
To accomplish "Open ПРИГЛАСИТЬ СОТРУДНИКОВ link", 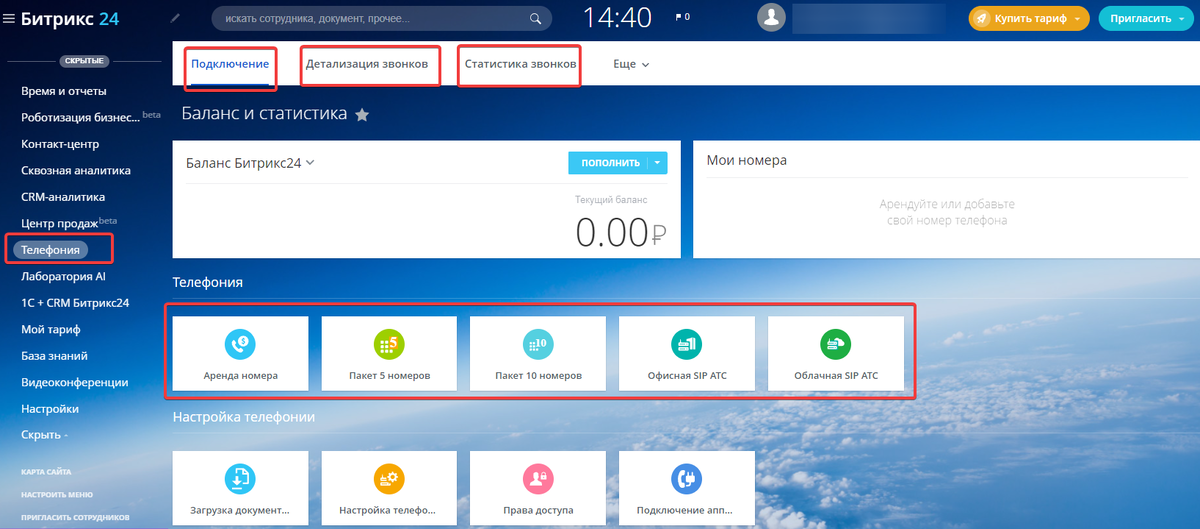I will point(75,518).
